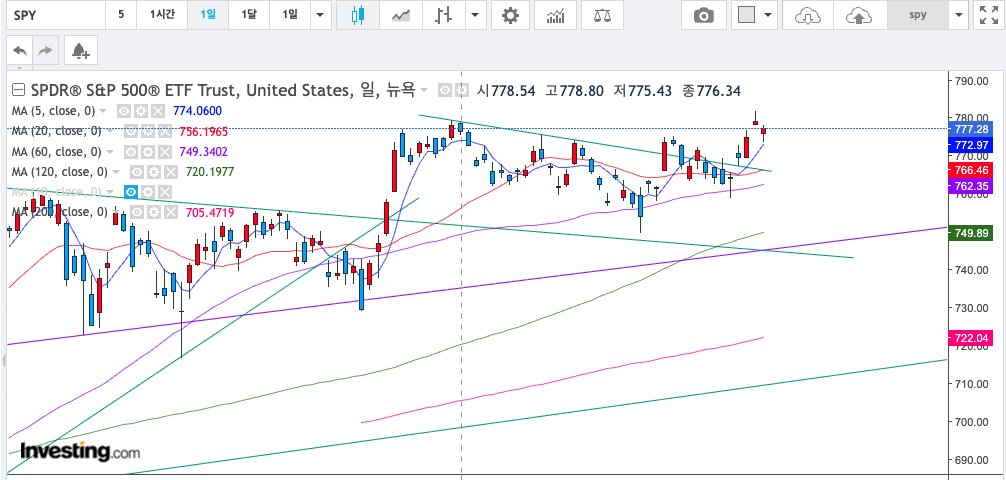Viewport: 1006px width, 480px height.
Task: Select the 1시간 interval
Action: (162, 15)
